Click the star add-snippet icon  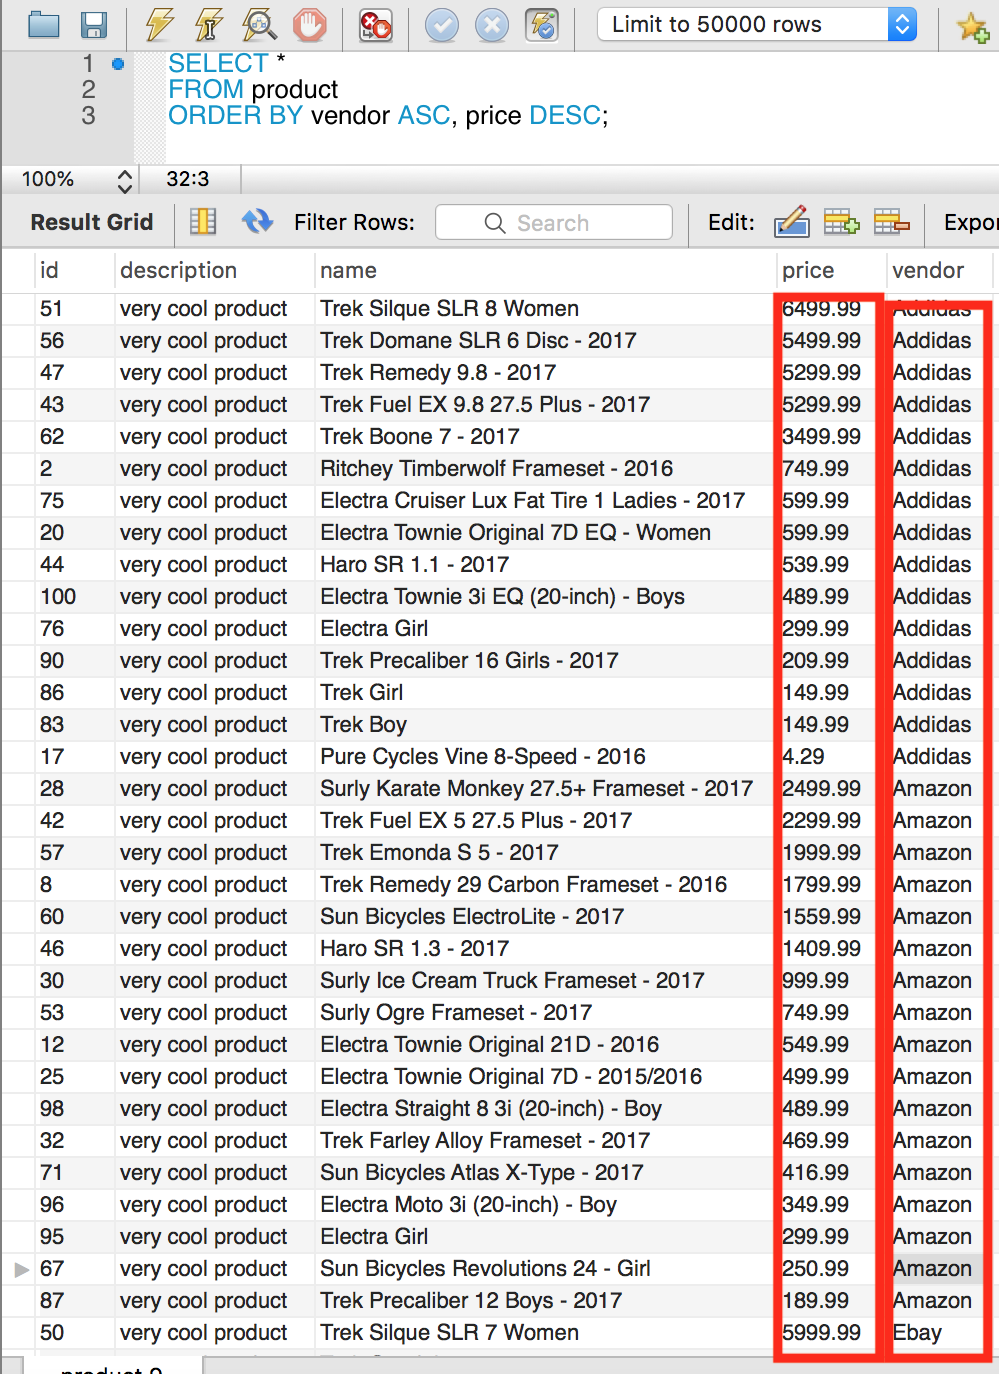click(x=973, y=26)
